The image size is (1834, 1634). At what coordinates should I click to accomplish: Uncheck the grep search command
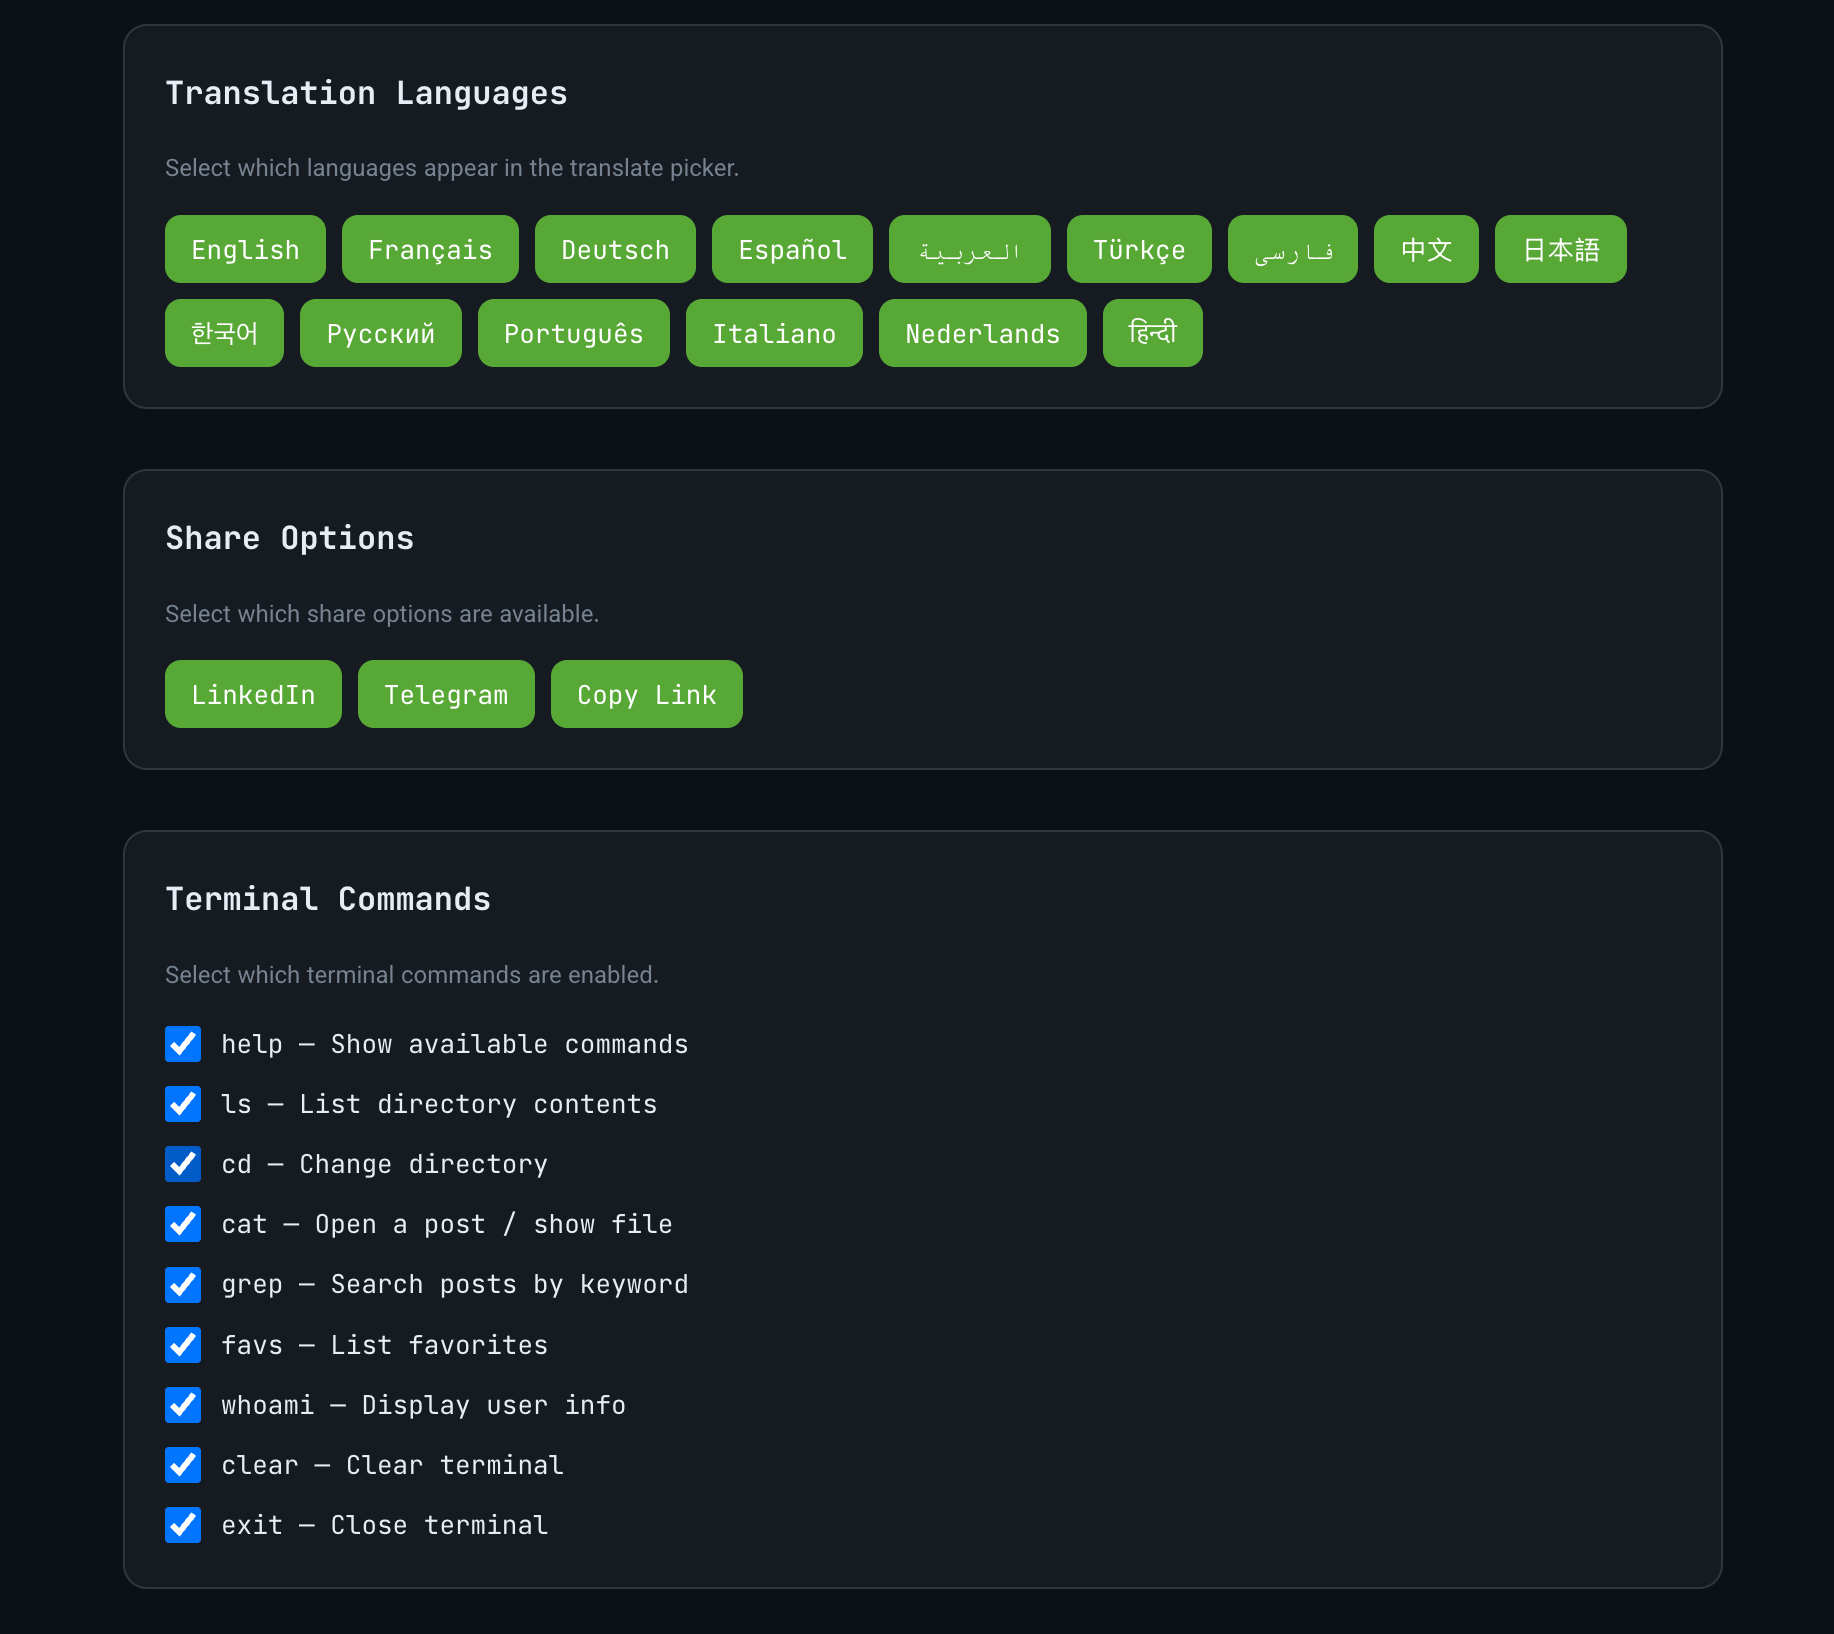(x=183, y=1285)
